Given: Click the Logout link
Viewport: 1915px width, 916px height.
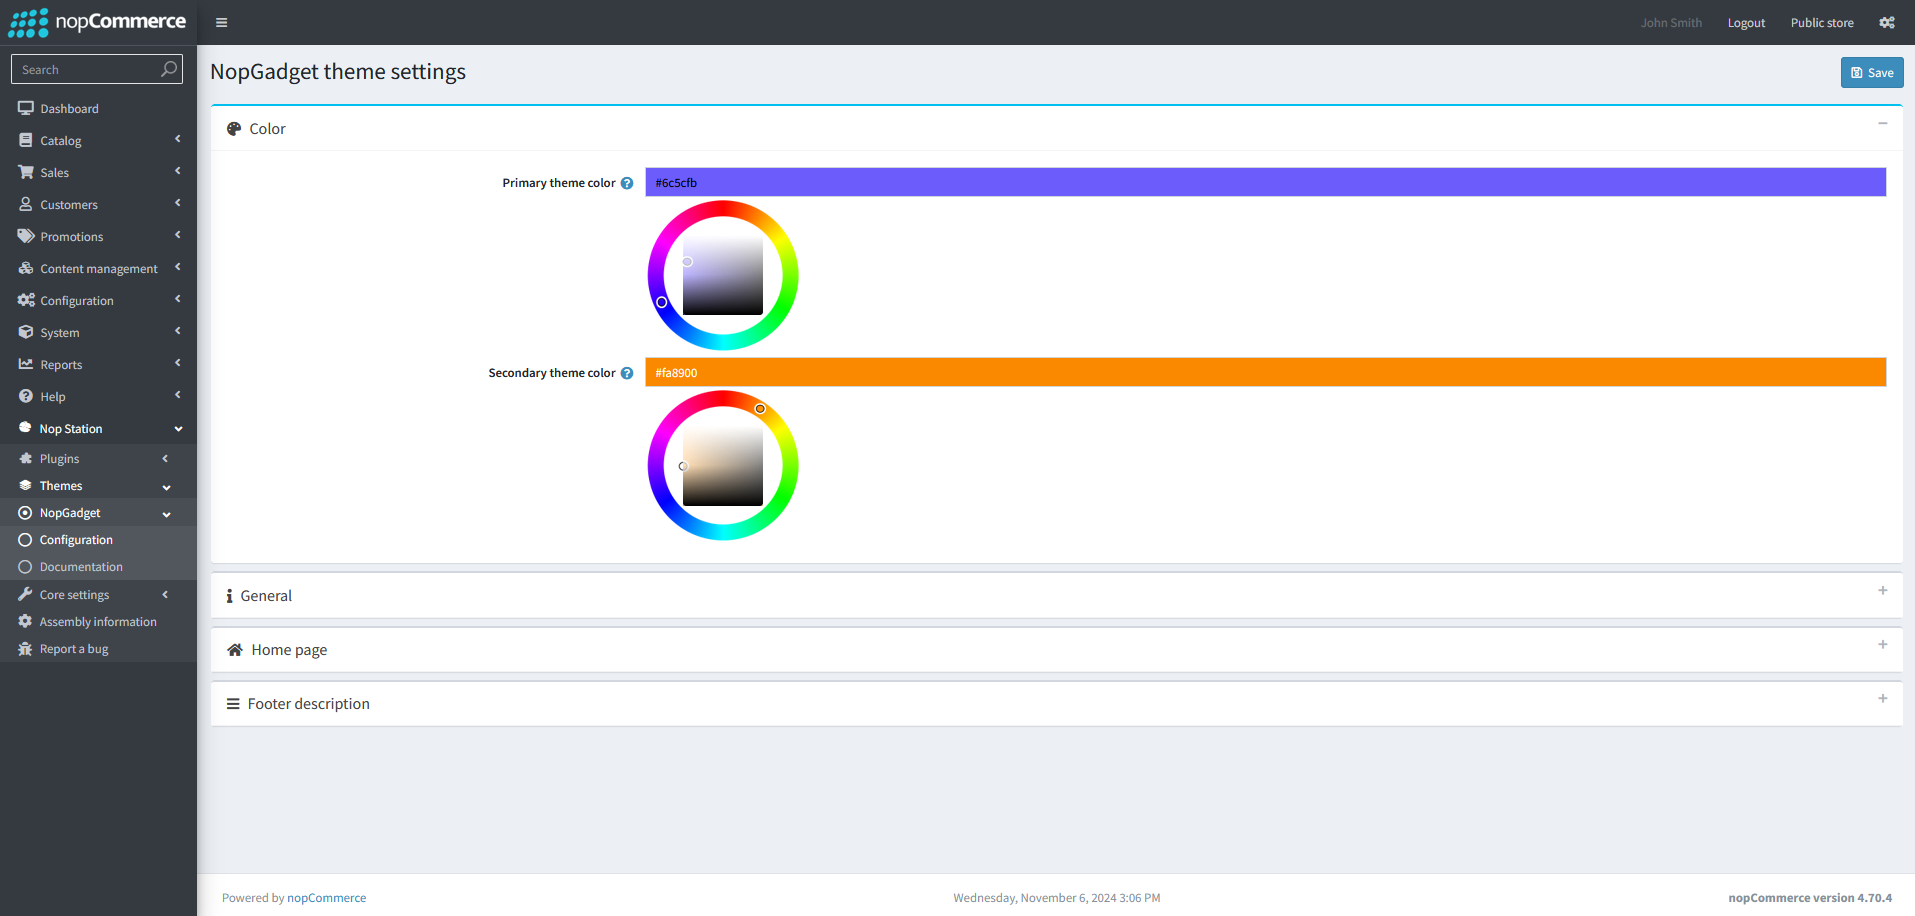Looking at the screenshot, I should (x=1746, y=23).
